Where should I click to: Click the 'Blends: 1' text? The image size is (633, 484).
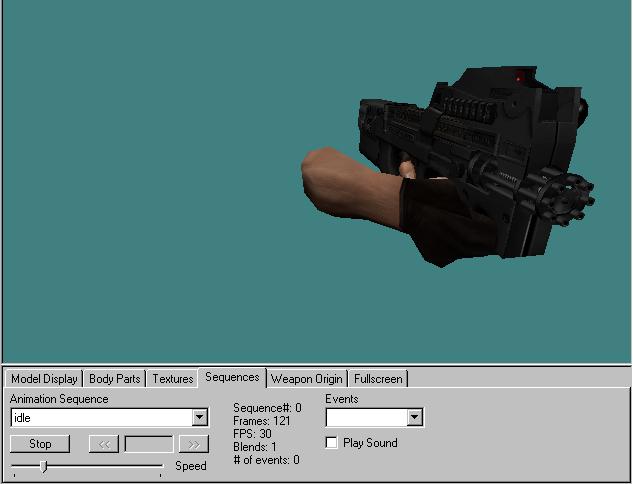(x=255, y=447)
